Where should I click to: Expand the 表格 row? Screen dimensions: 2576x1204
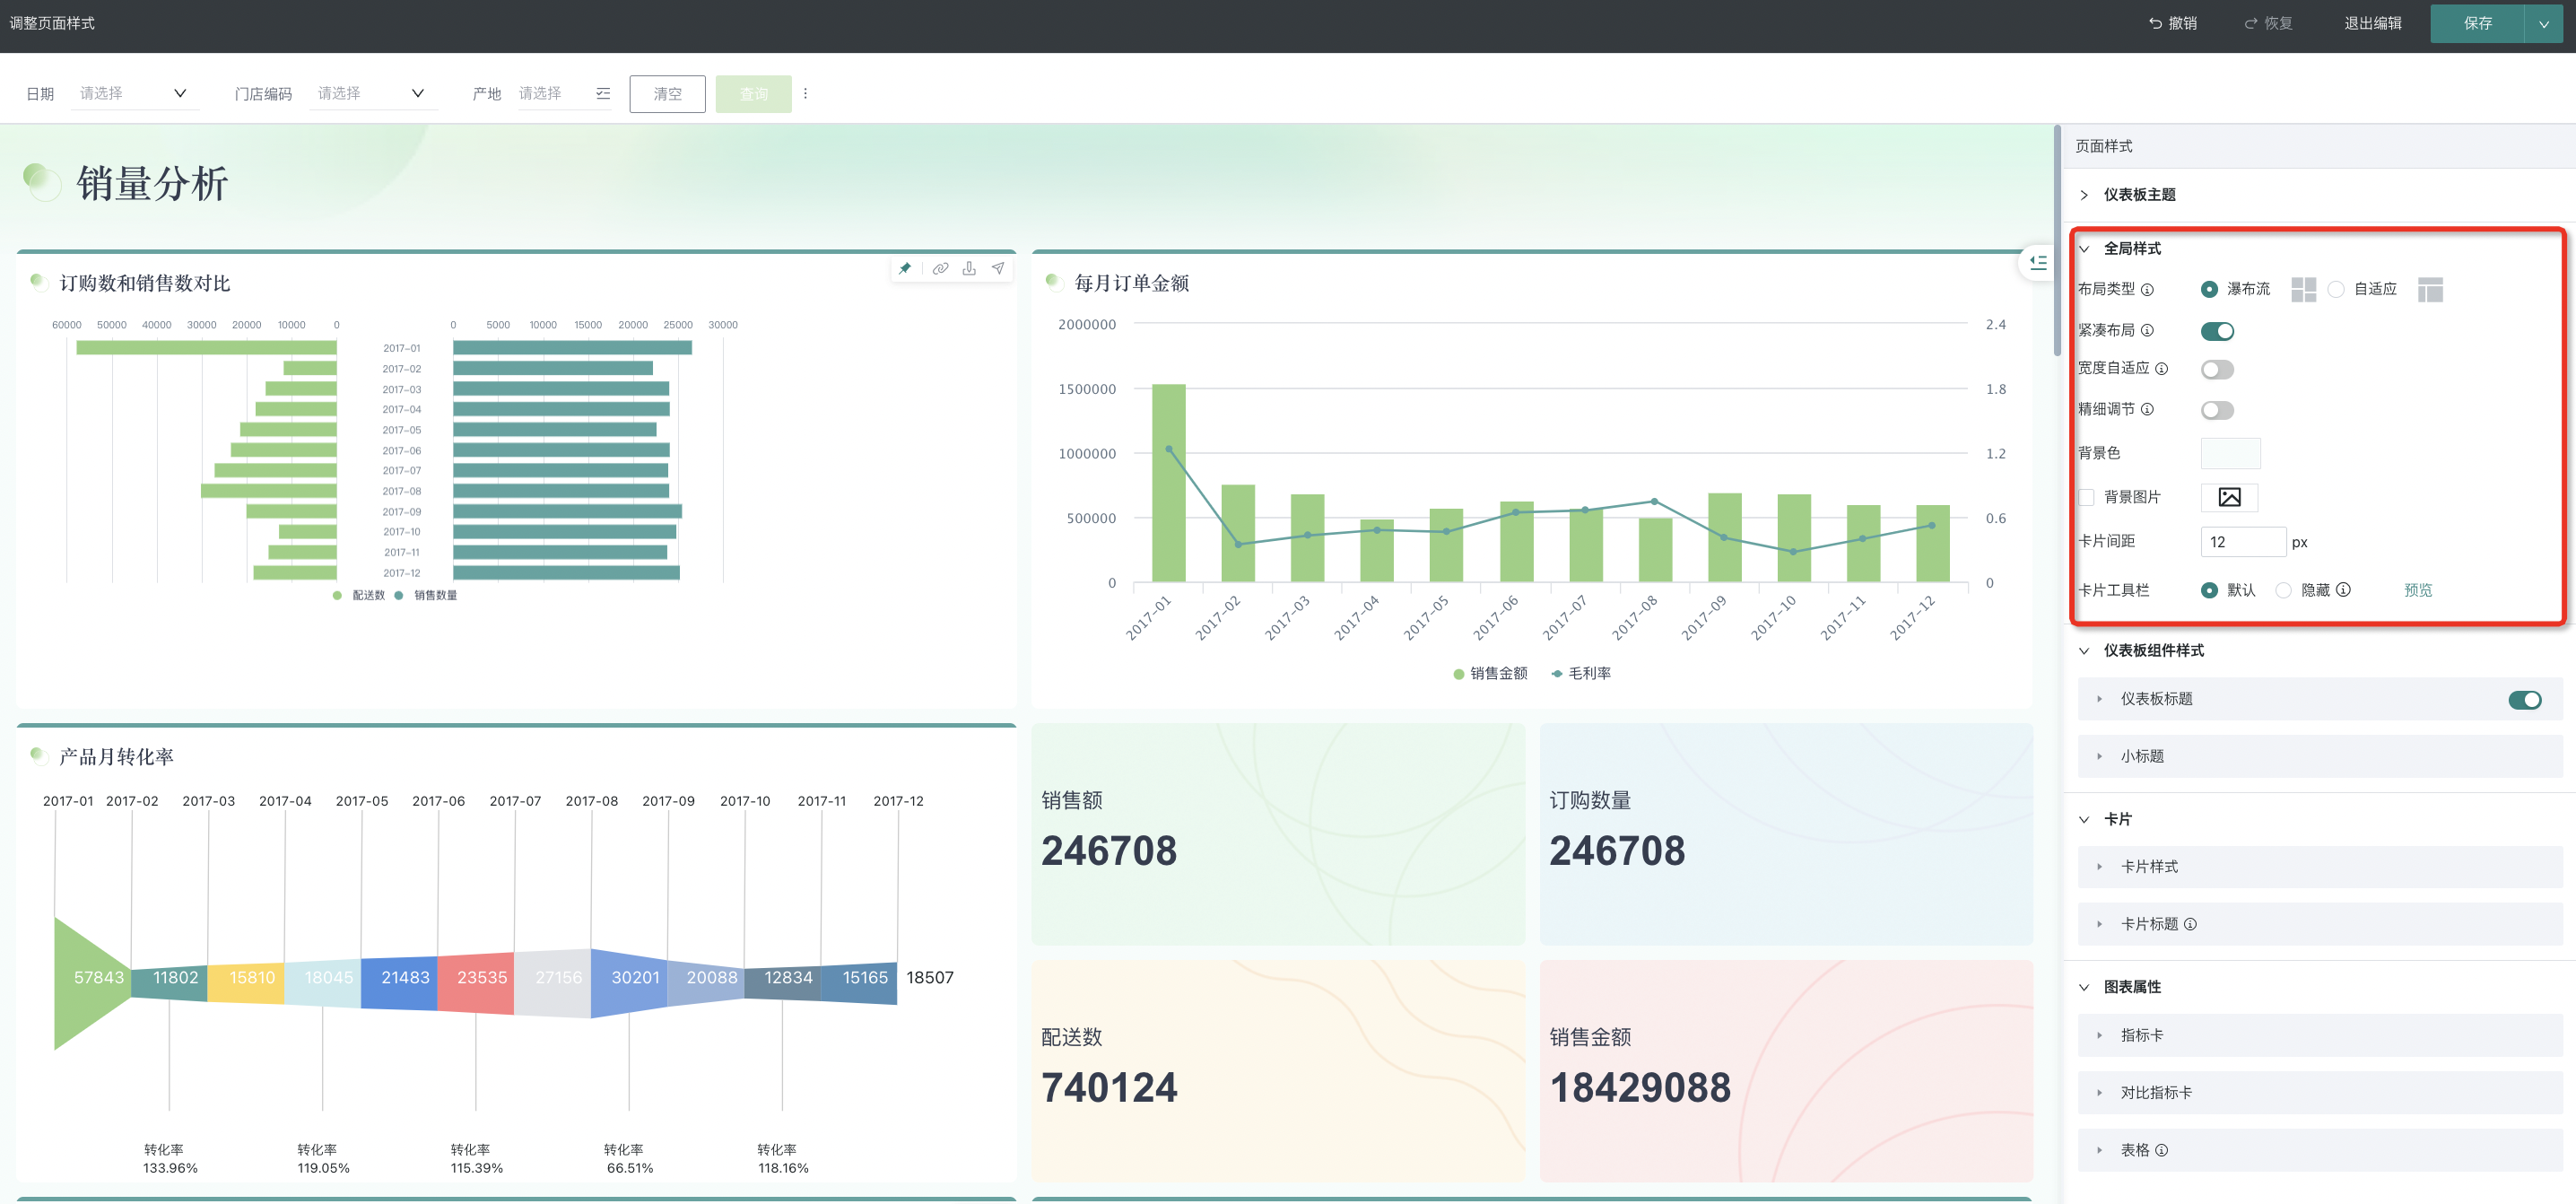[2320, 1151]
